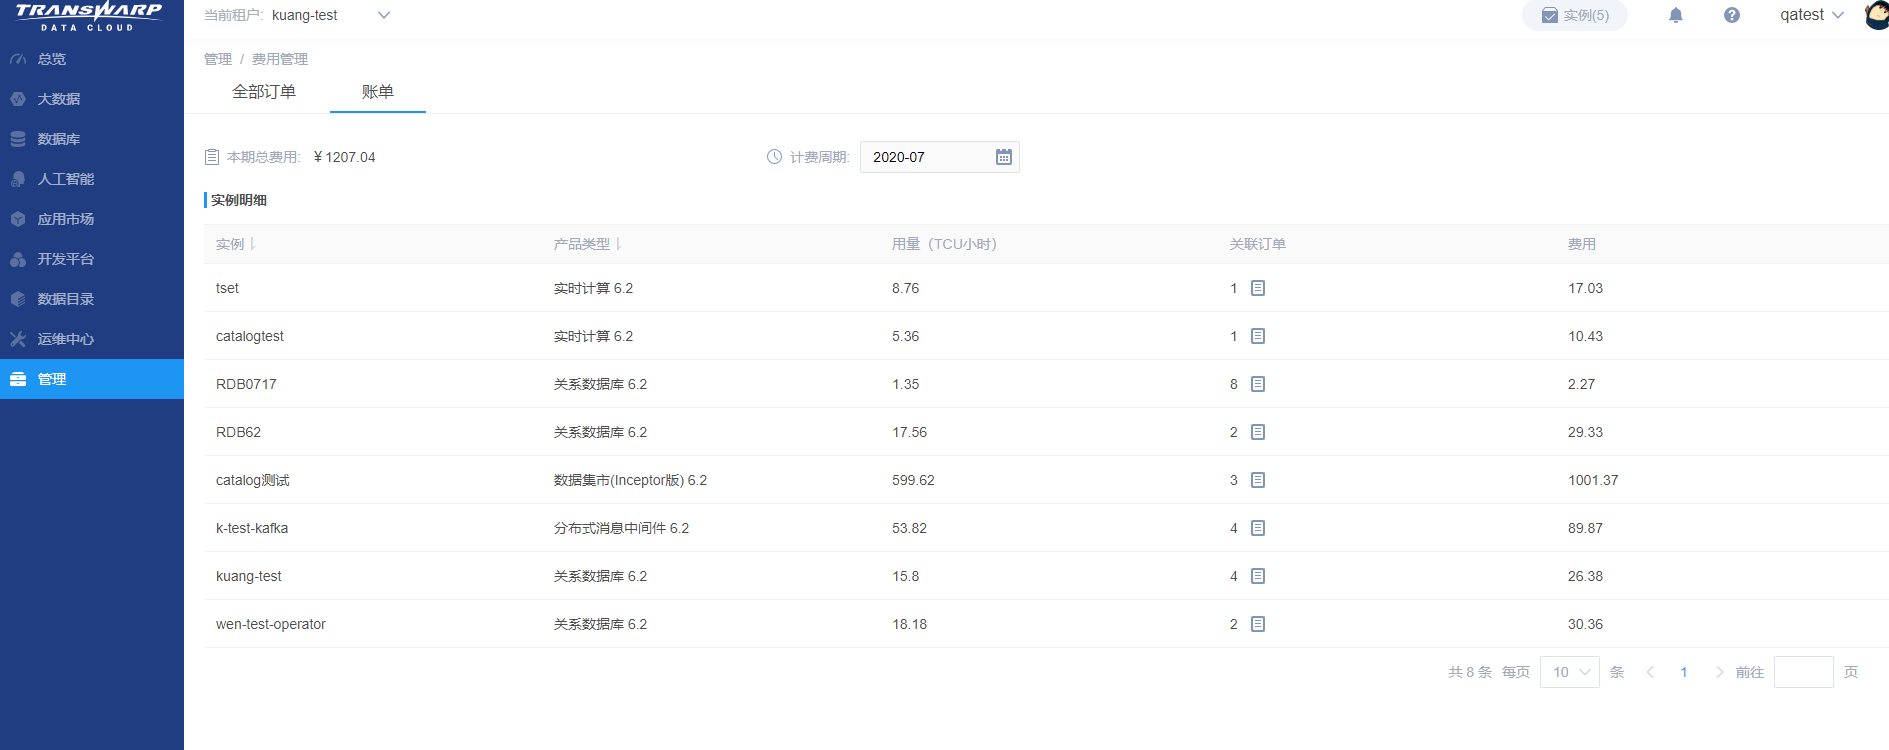Open 应用市场 in the sidebar
This screenshot has height=750, width=1889.
[92, 219]
